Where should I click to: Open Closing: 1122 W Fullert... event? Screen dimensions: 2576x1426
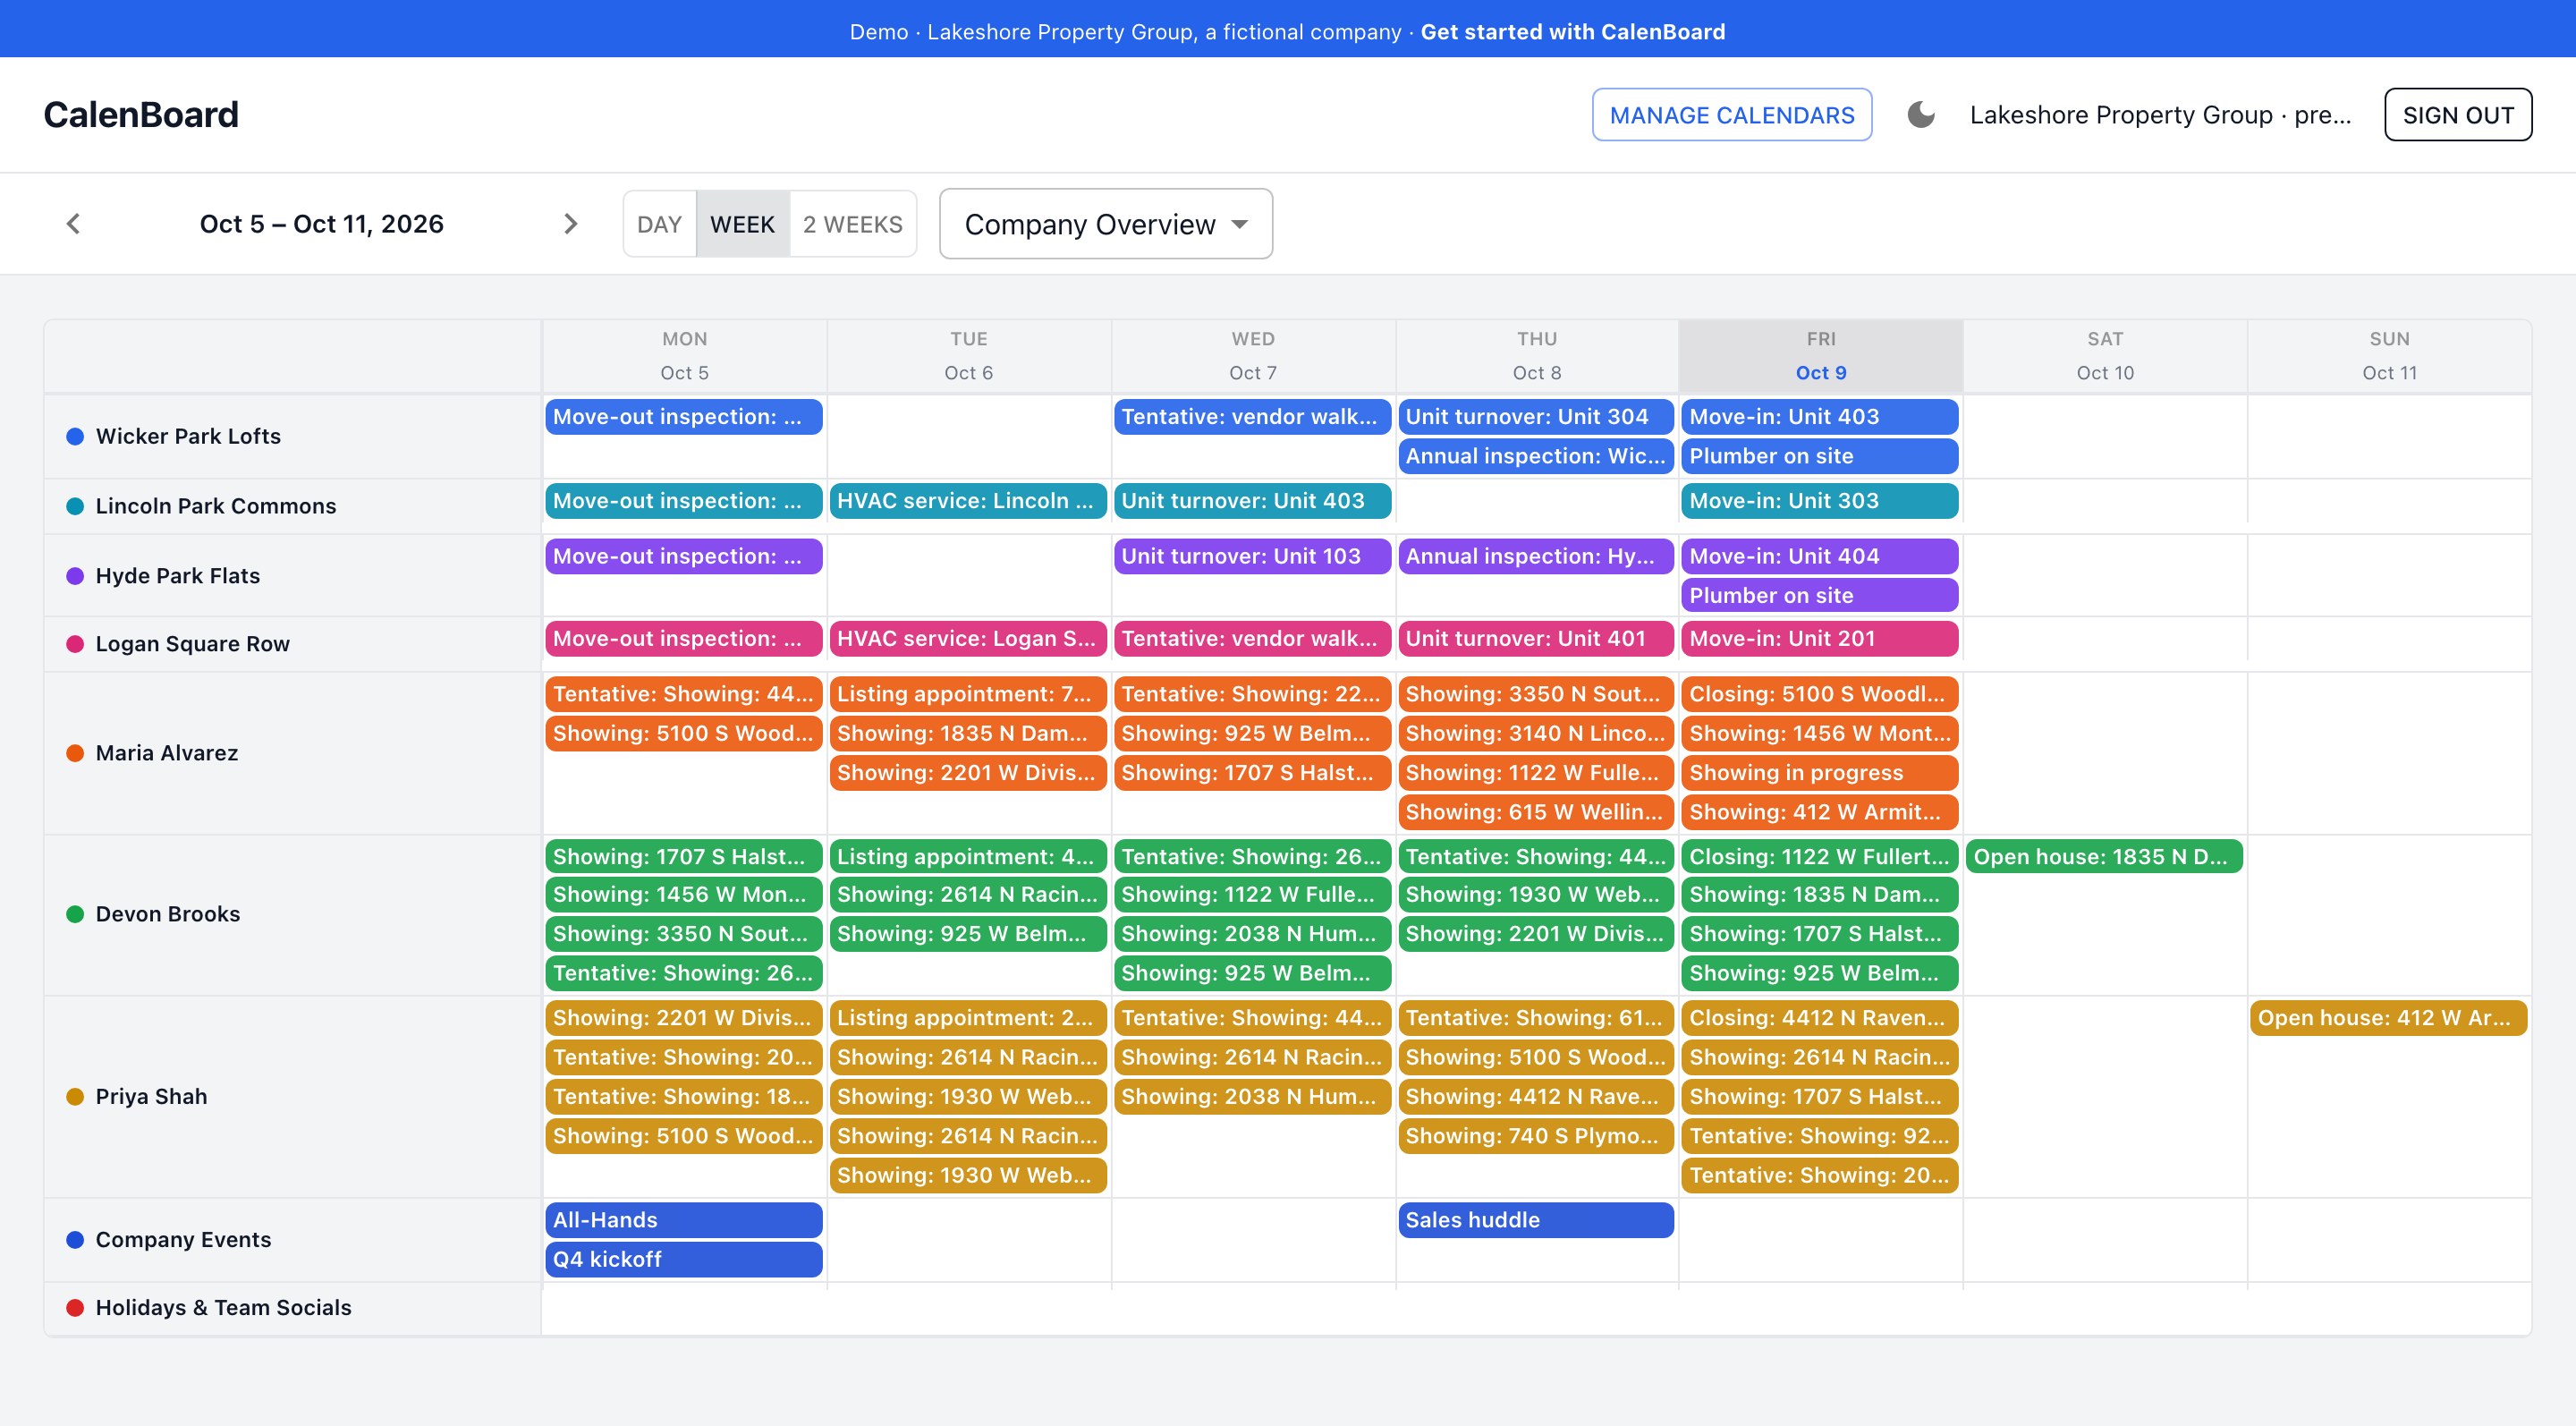[1820, 857]
